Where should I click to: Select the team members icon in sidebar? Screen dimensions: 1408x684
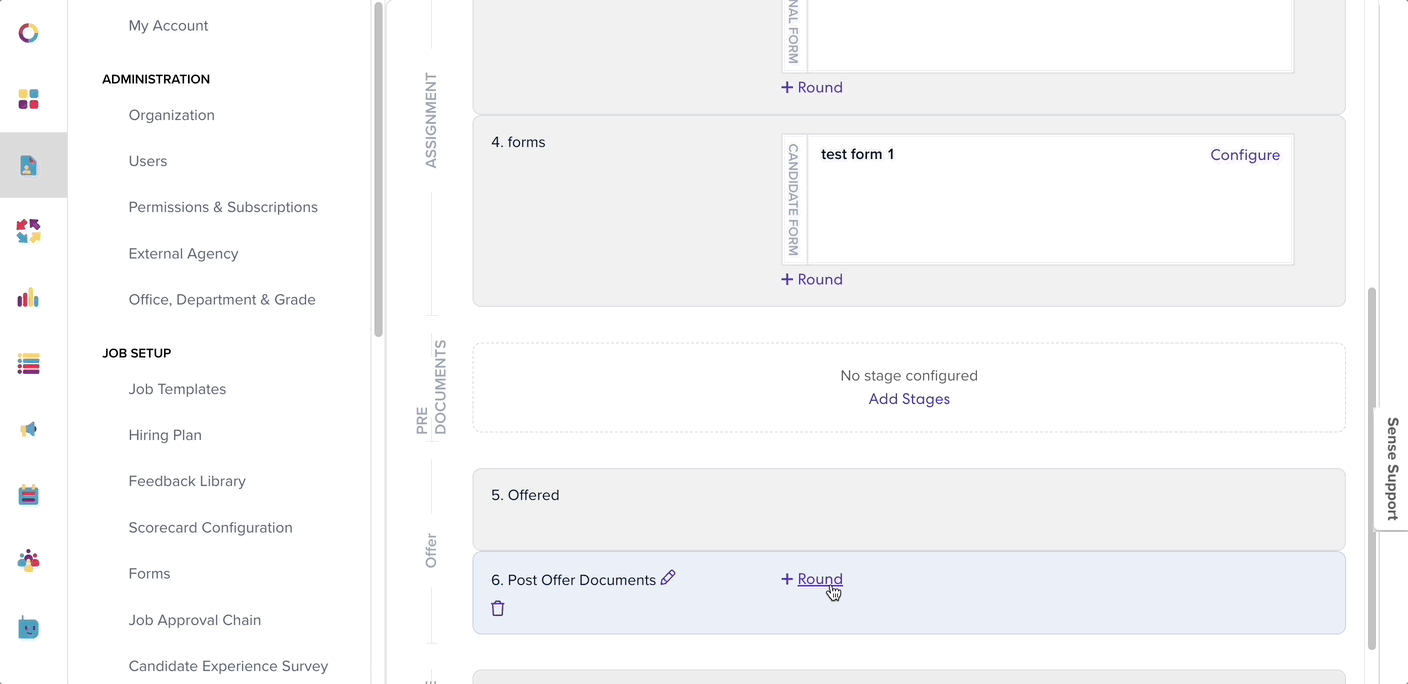[28, 561]
